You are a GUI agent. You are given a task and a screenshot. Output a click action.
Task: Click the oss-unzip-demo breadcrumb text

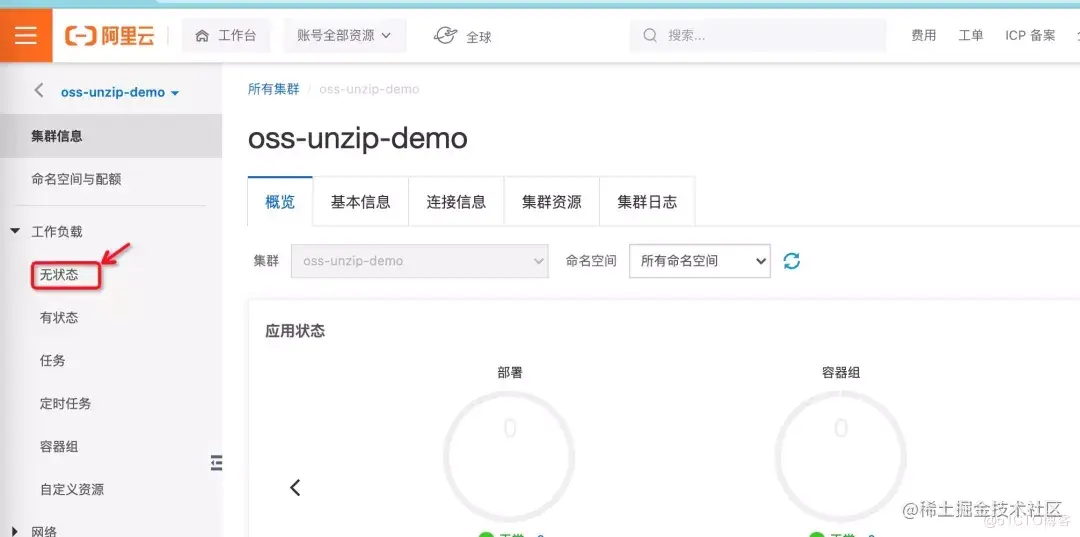pos(369,89)
